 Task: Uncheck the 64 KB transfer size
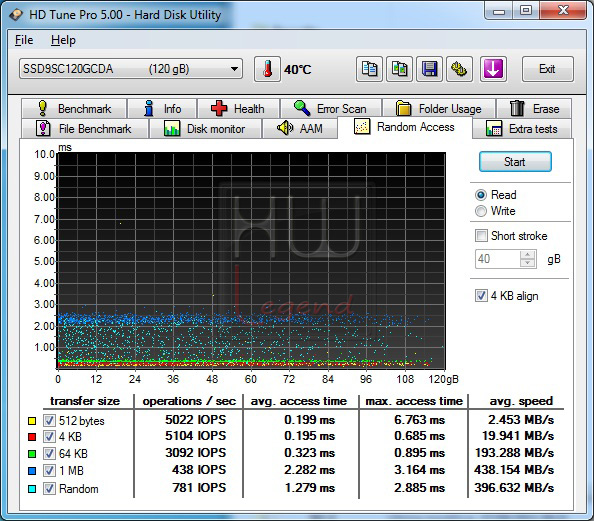(49, 453)
